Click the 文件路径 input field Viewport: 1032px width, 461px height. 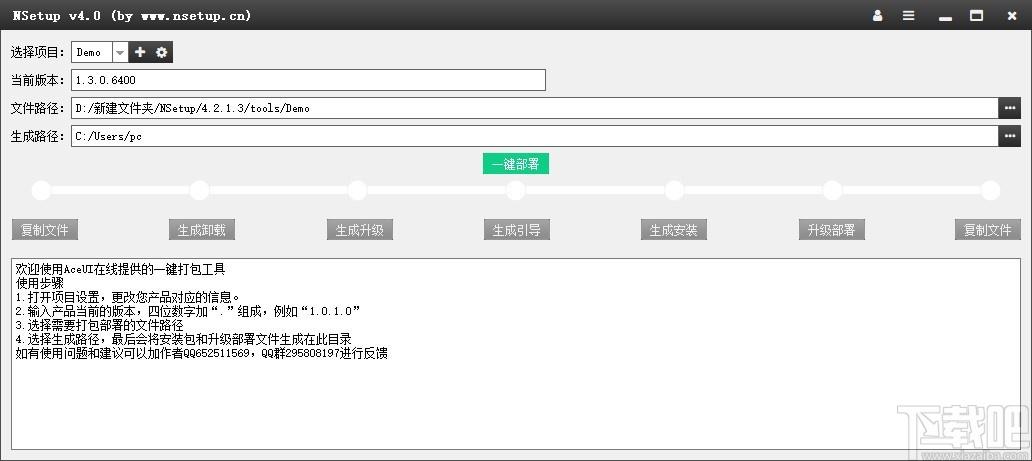534,108
